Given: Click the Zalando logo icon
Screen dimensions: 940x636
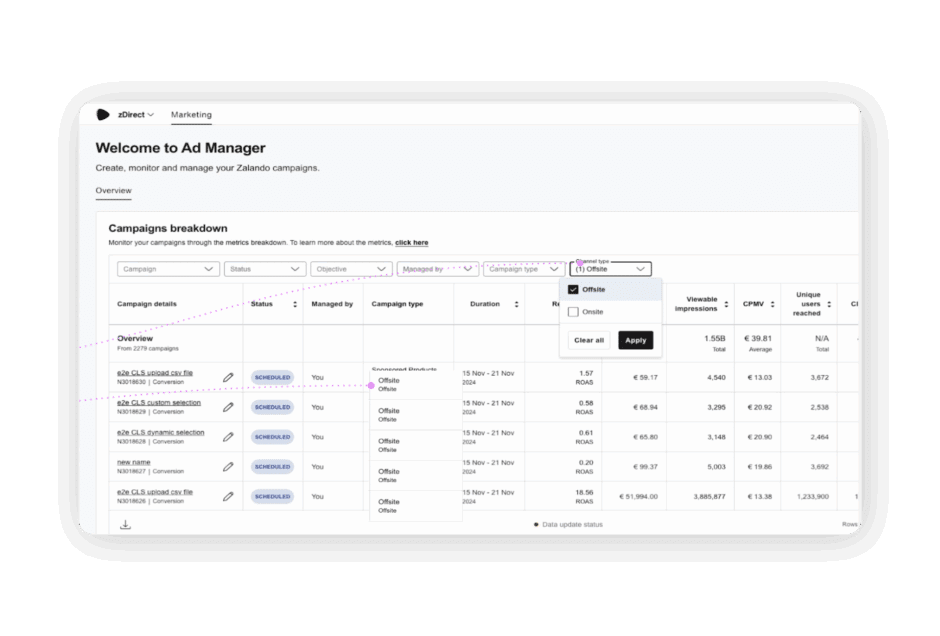Looking at the screenshot, I should (x=103, y=114).
